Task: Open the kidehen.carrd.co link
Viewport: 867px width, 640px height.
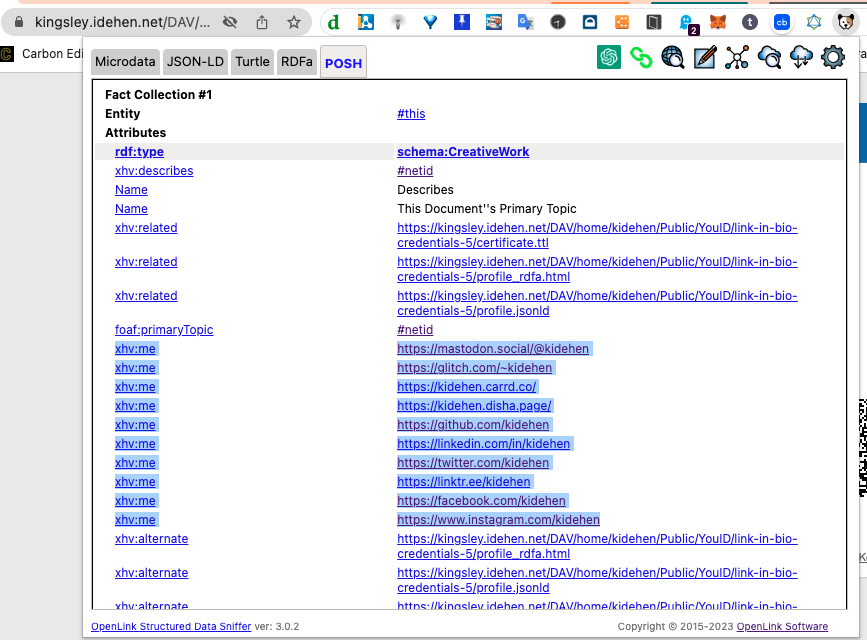Action: click(x=467, y=387)
